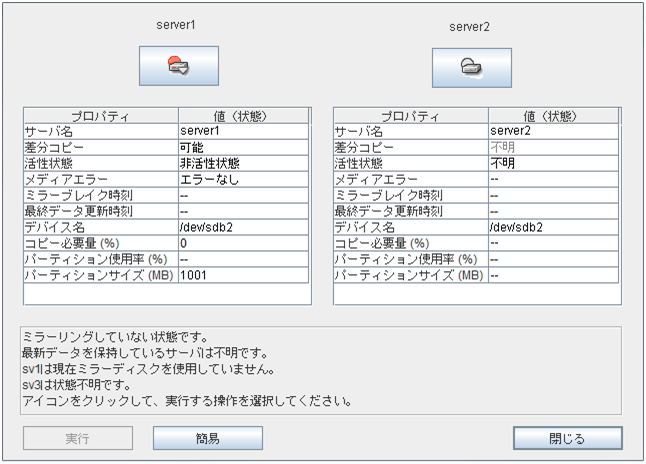The image size is (646, 464).
Task: Click server2 table プロパティ column header
Action: tap(410, 115)
